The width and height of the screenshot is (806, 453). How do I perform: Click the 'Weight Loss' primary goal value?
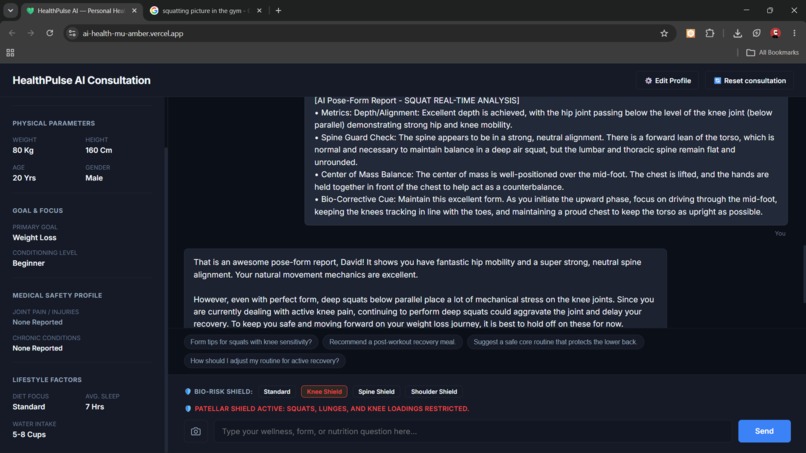tap(34, 238)
